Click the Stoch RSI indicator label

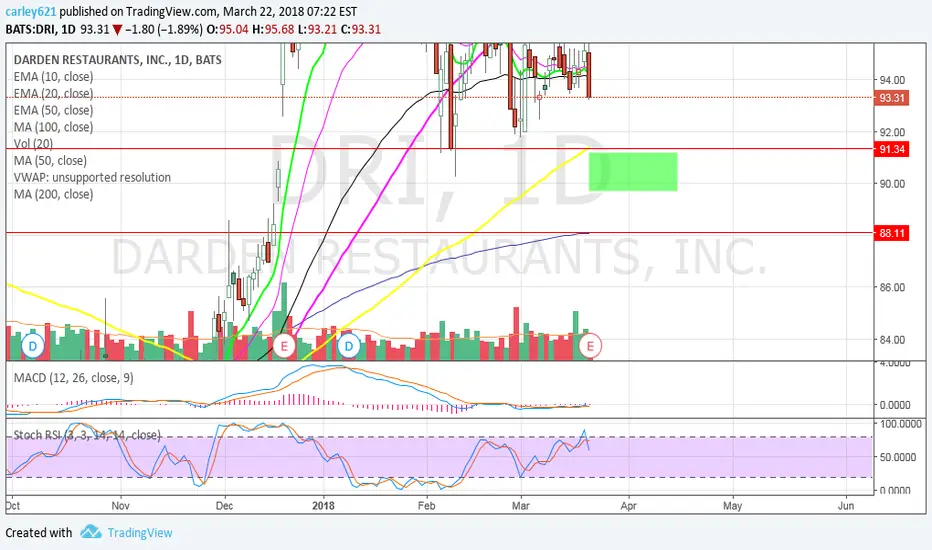pos(87,435)
